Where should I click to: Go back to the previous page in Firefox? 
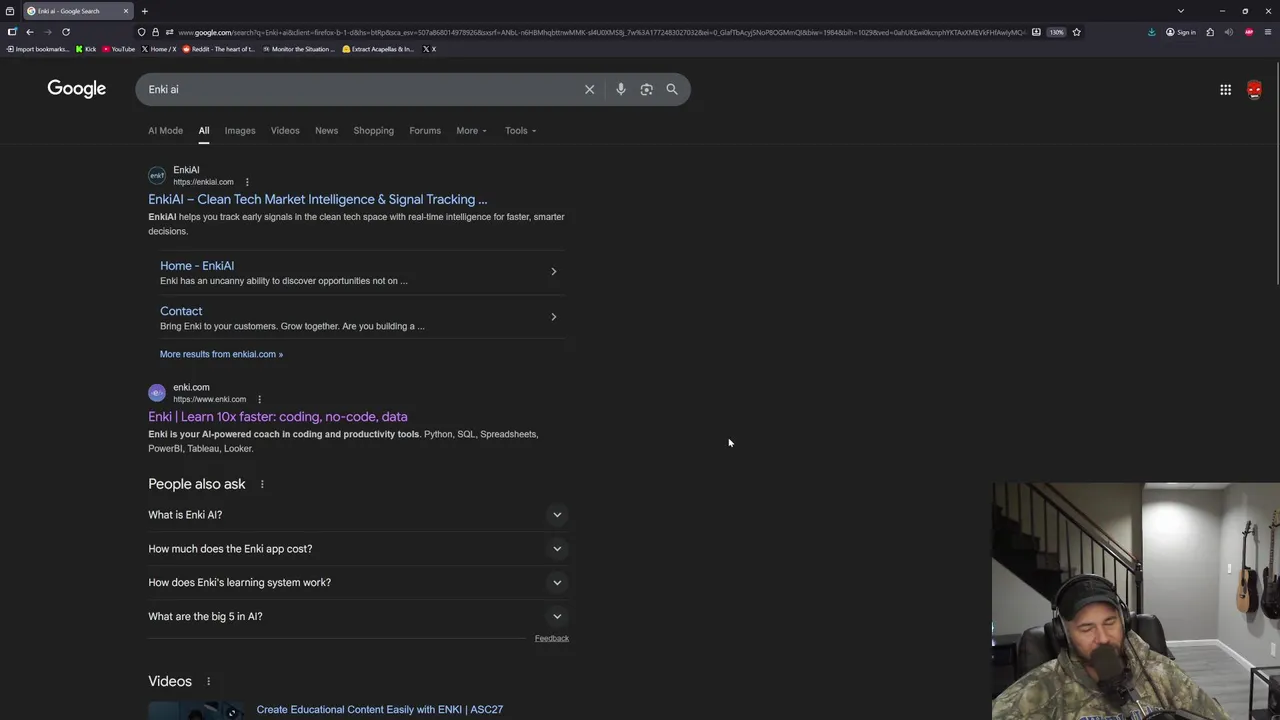point(29,32)
